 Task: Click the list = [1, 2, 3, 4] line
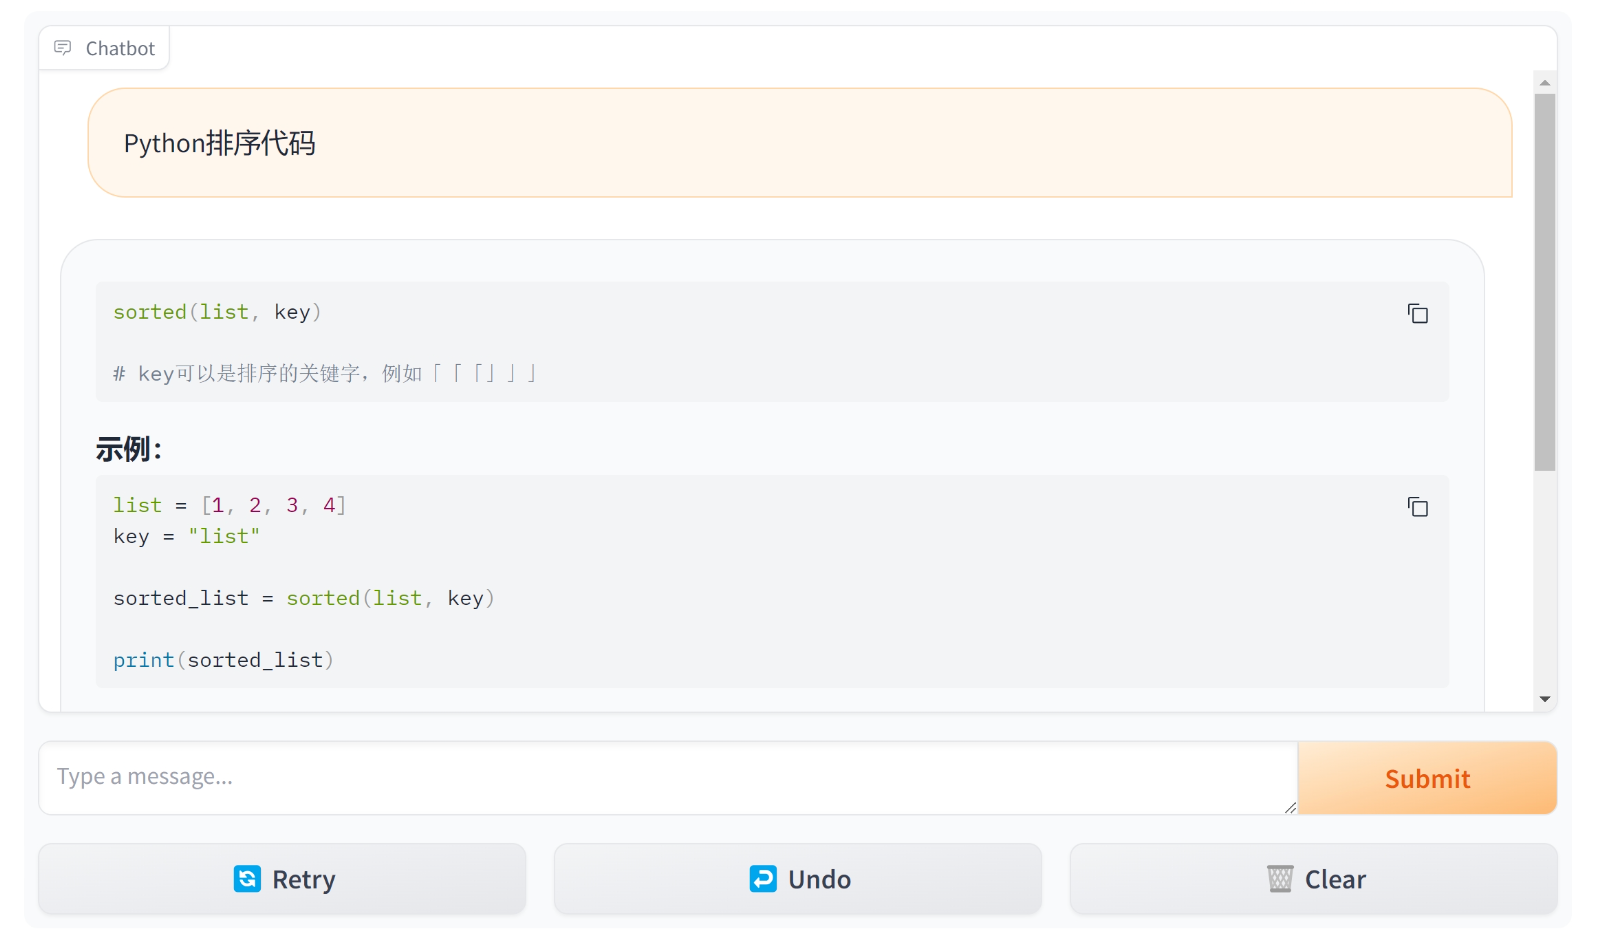coord(229,505)
